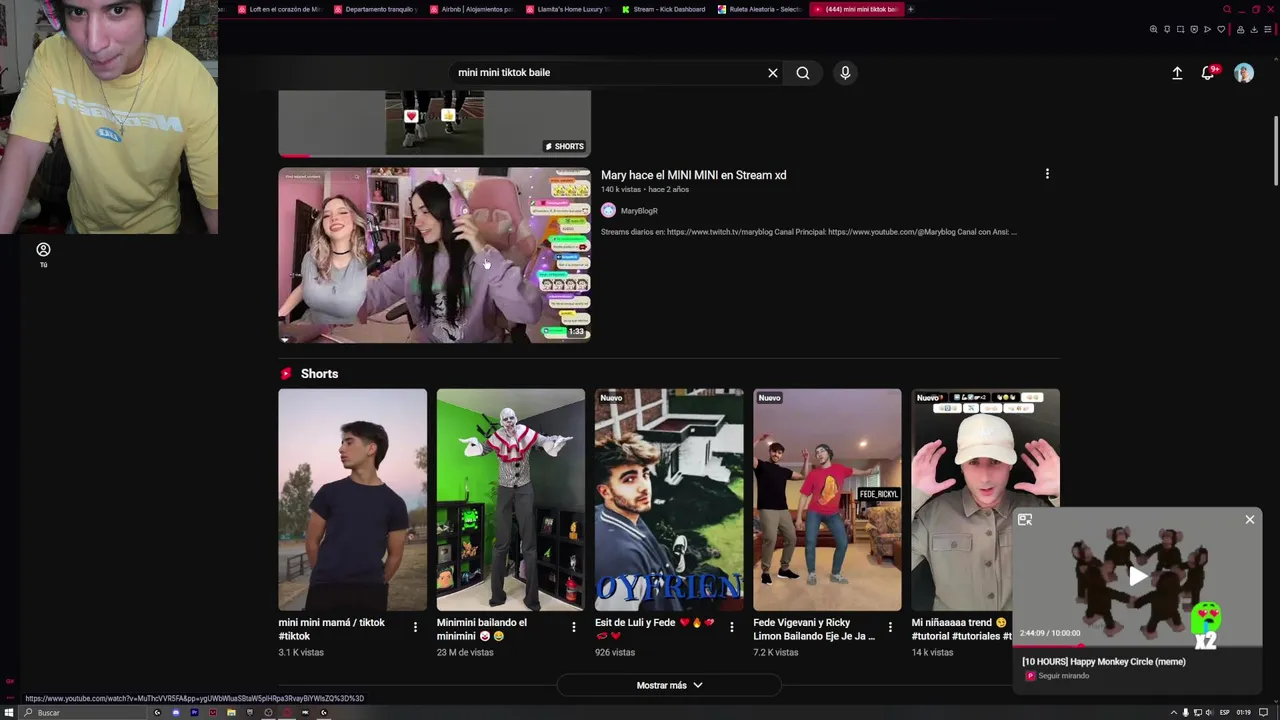
Task: Switch to 'Departamento tranquilo' browser tab
Action: [x=375, y=9]
